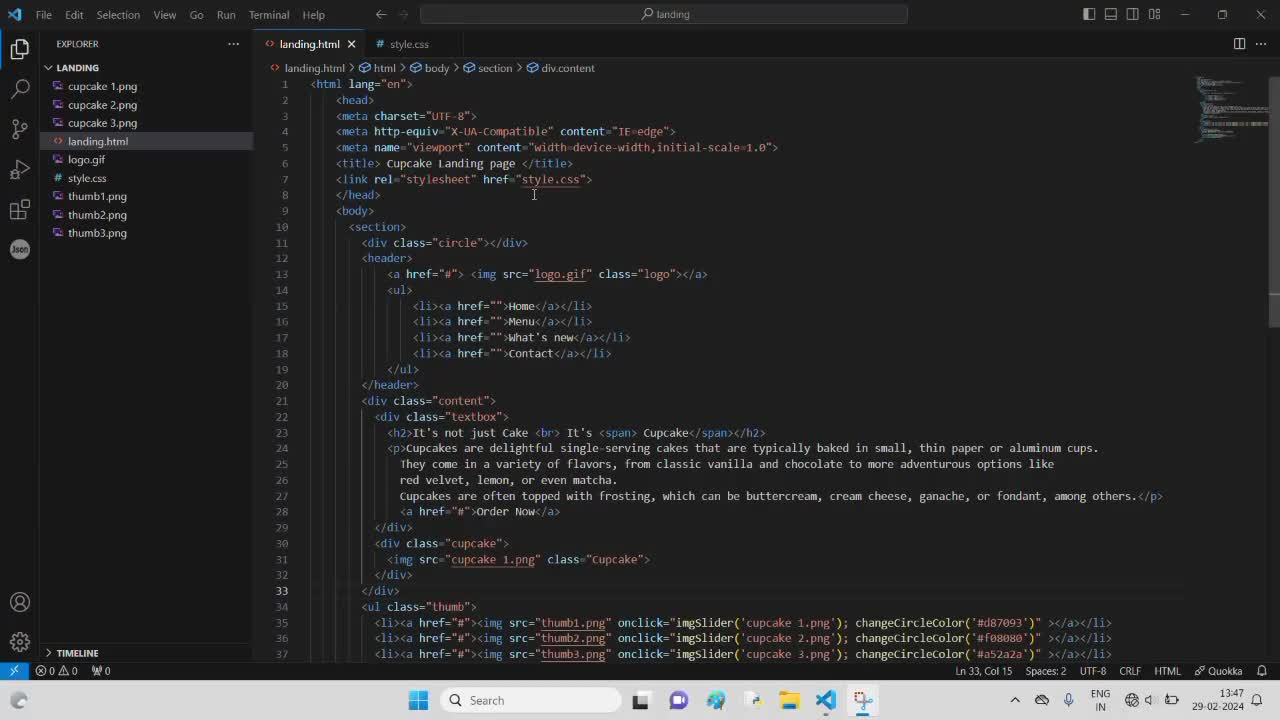This screenshot has height=720, width=1280.
Task: Switch to the style.css tab
Action: click(408, 44)
